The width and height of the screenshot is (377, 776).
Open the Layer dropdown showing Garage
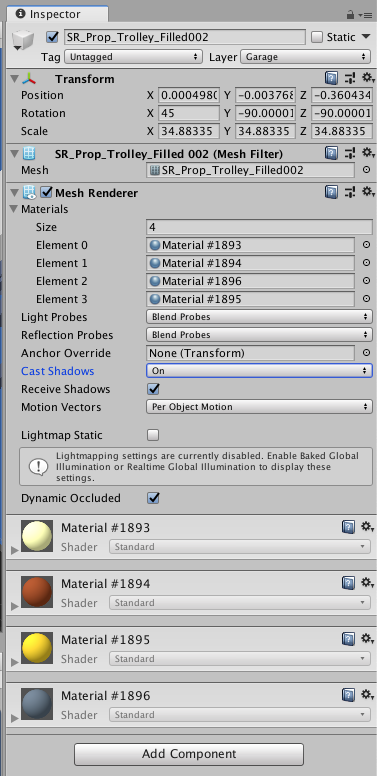(305, 57)
